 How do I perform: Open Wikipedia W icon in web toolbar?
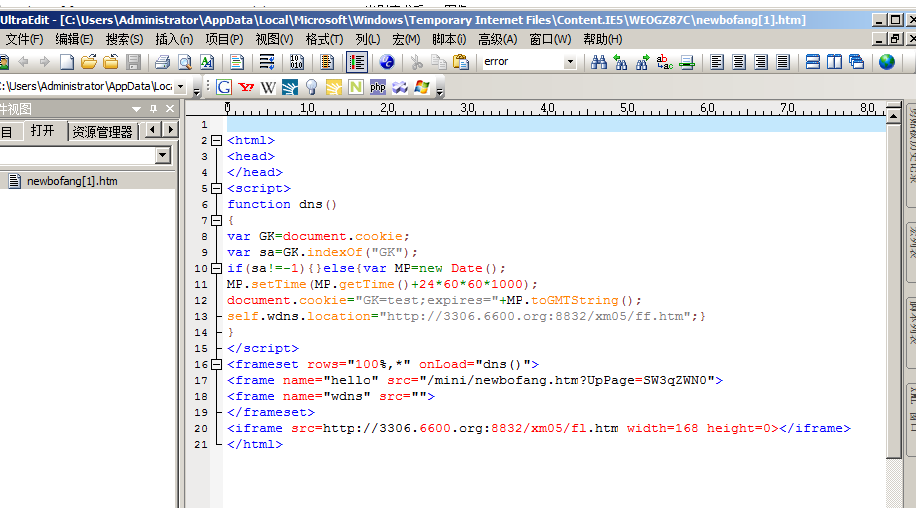coord(268,88)
